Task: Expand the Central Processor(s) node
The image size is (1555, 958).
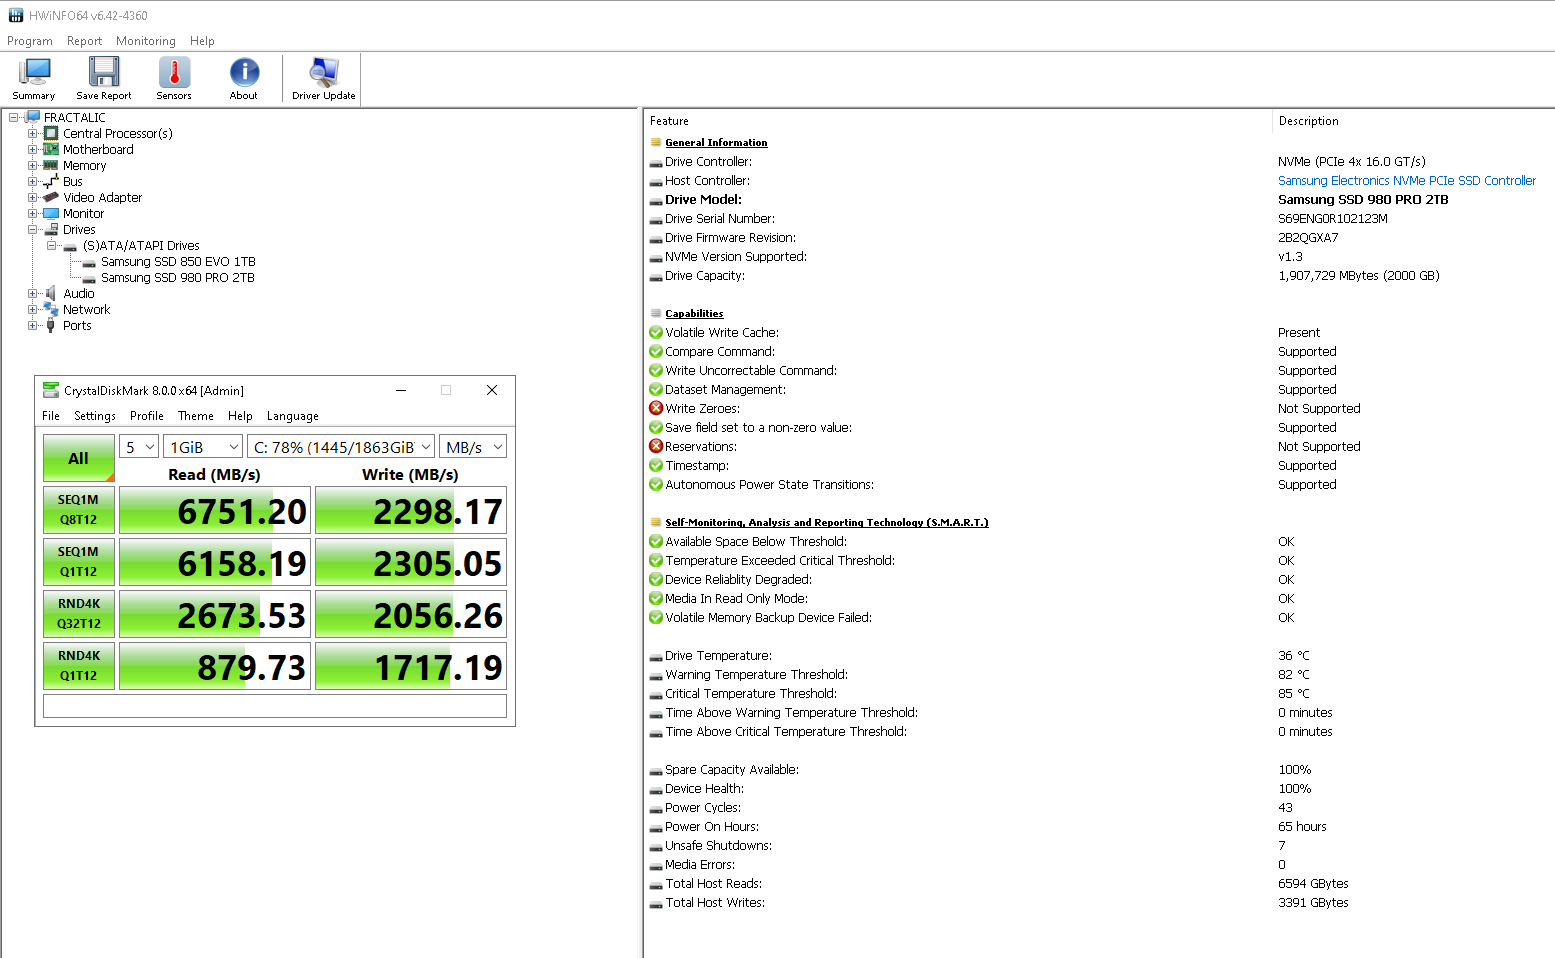Action: click(32, 133)
